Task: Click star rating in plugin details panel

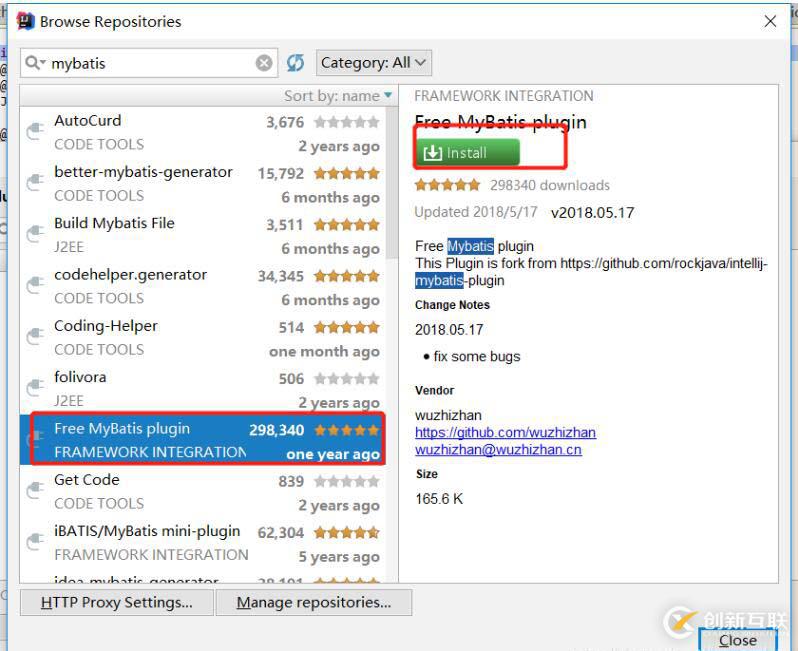Action: (x=447, y=185)
